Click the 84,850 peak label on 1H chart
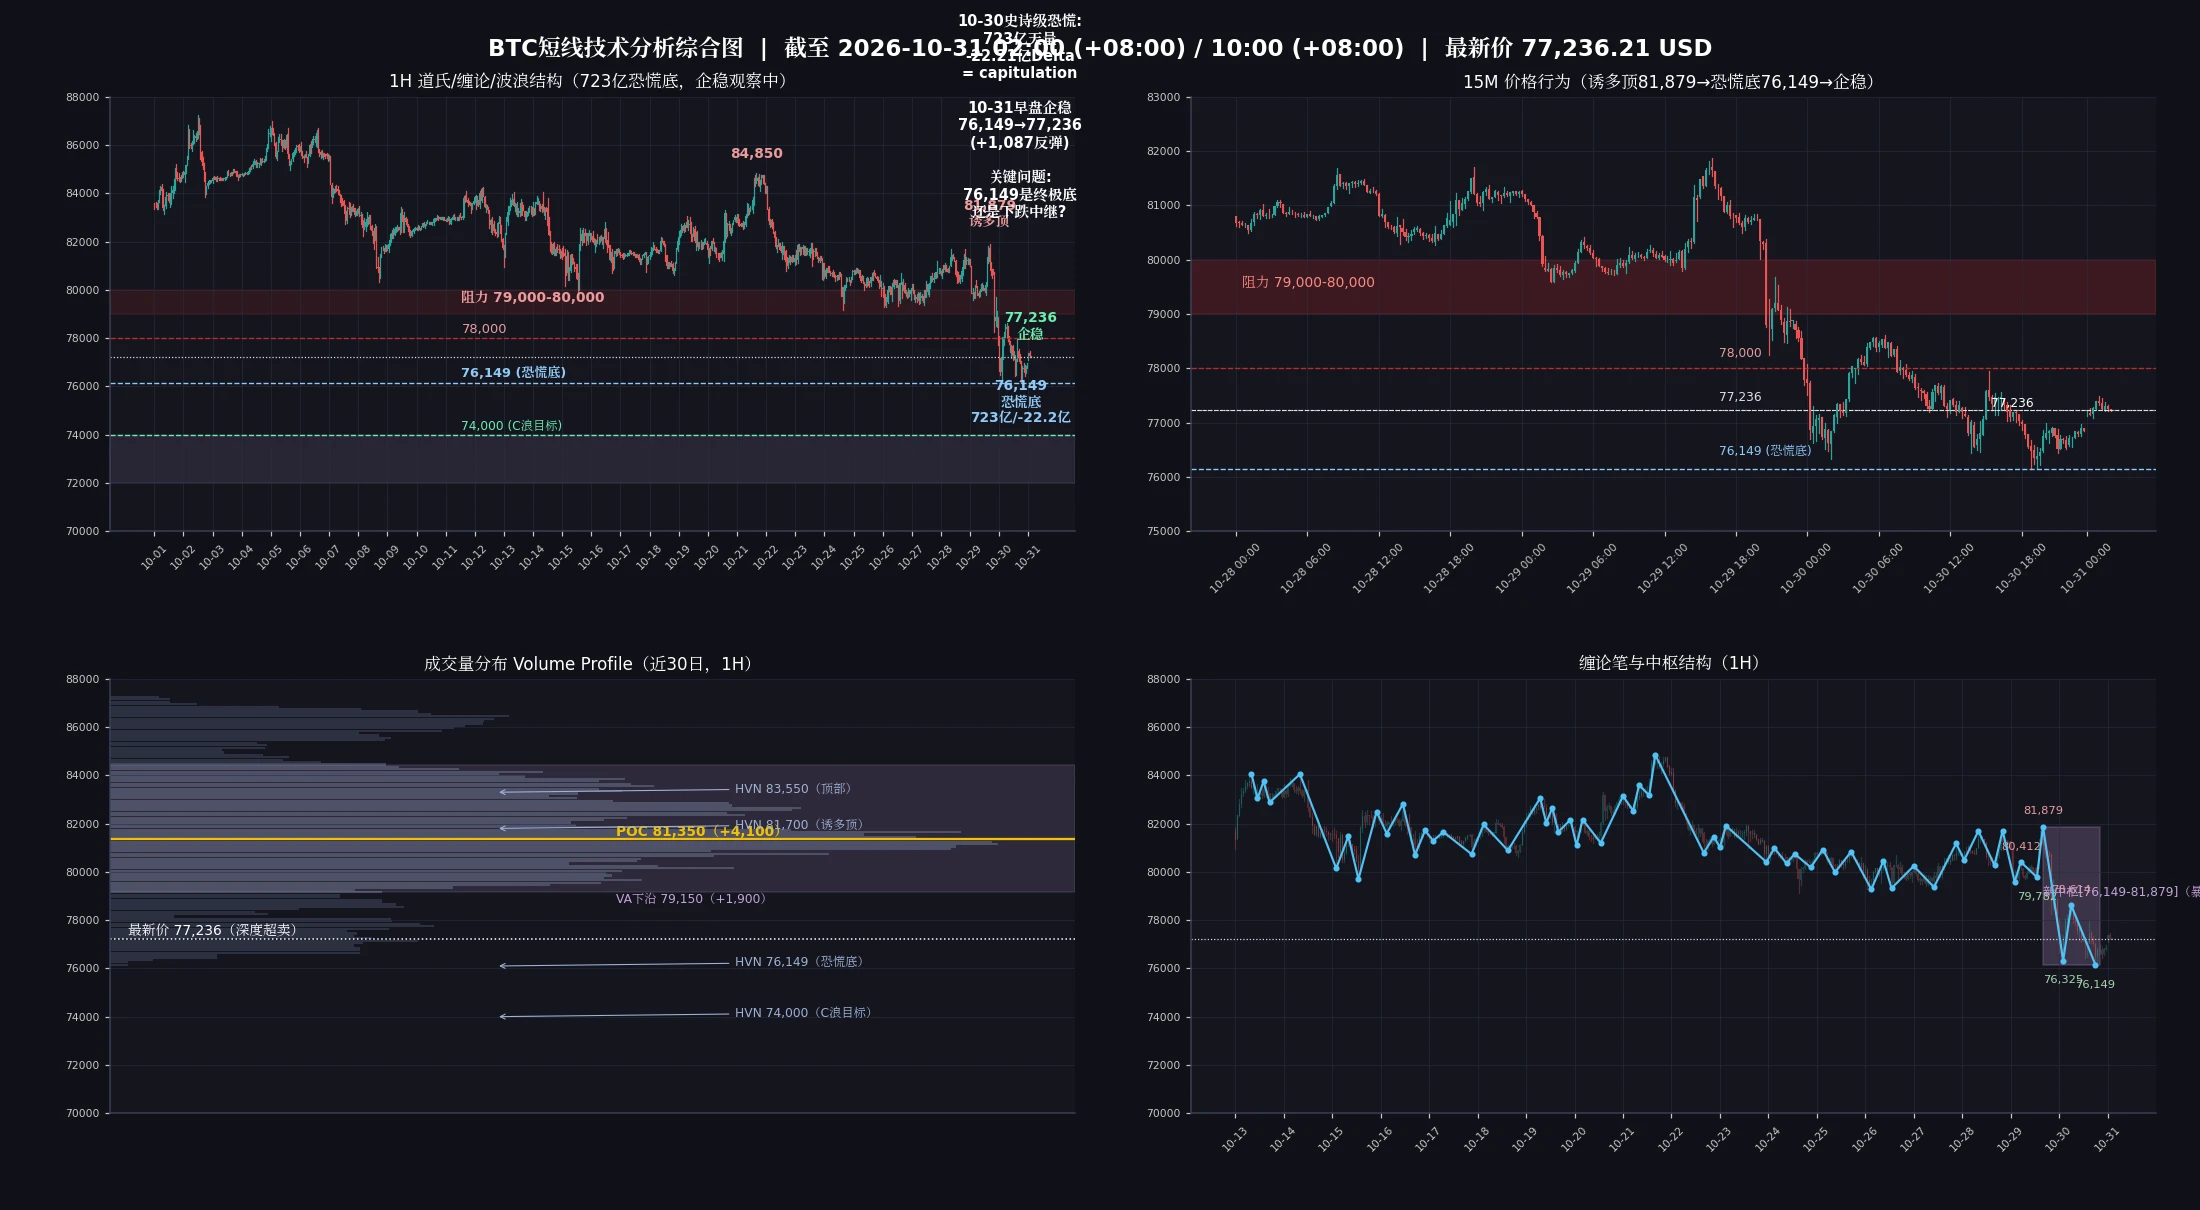The image size is (2200, 1210). (x=756, y=153)
